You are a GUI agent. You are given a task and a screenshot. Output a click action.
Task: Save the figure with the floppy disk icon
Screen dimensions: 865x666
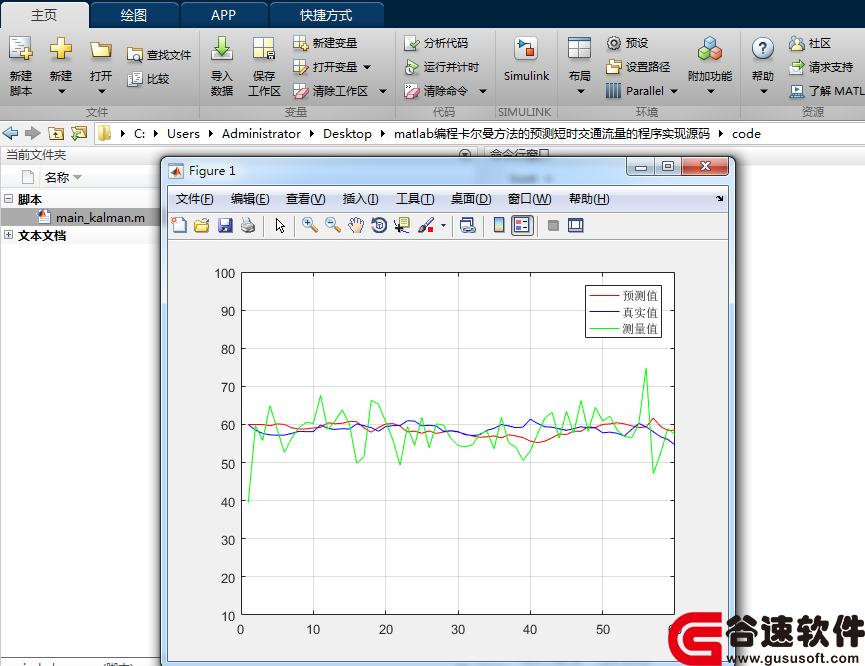[225, 225]
